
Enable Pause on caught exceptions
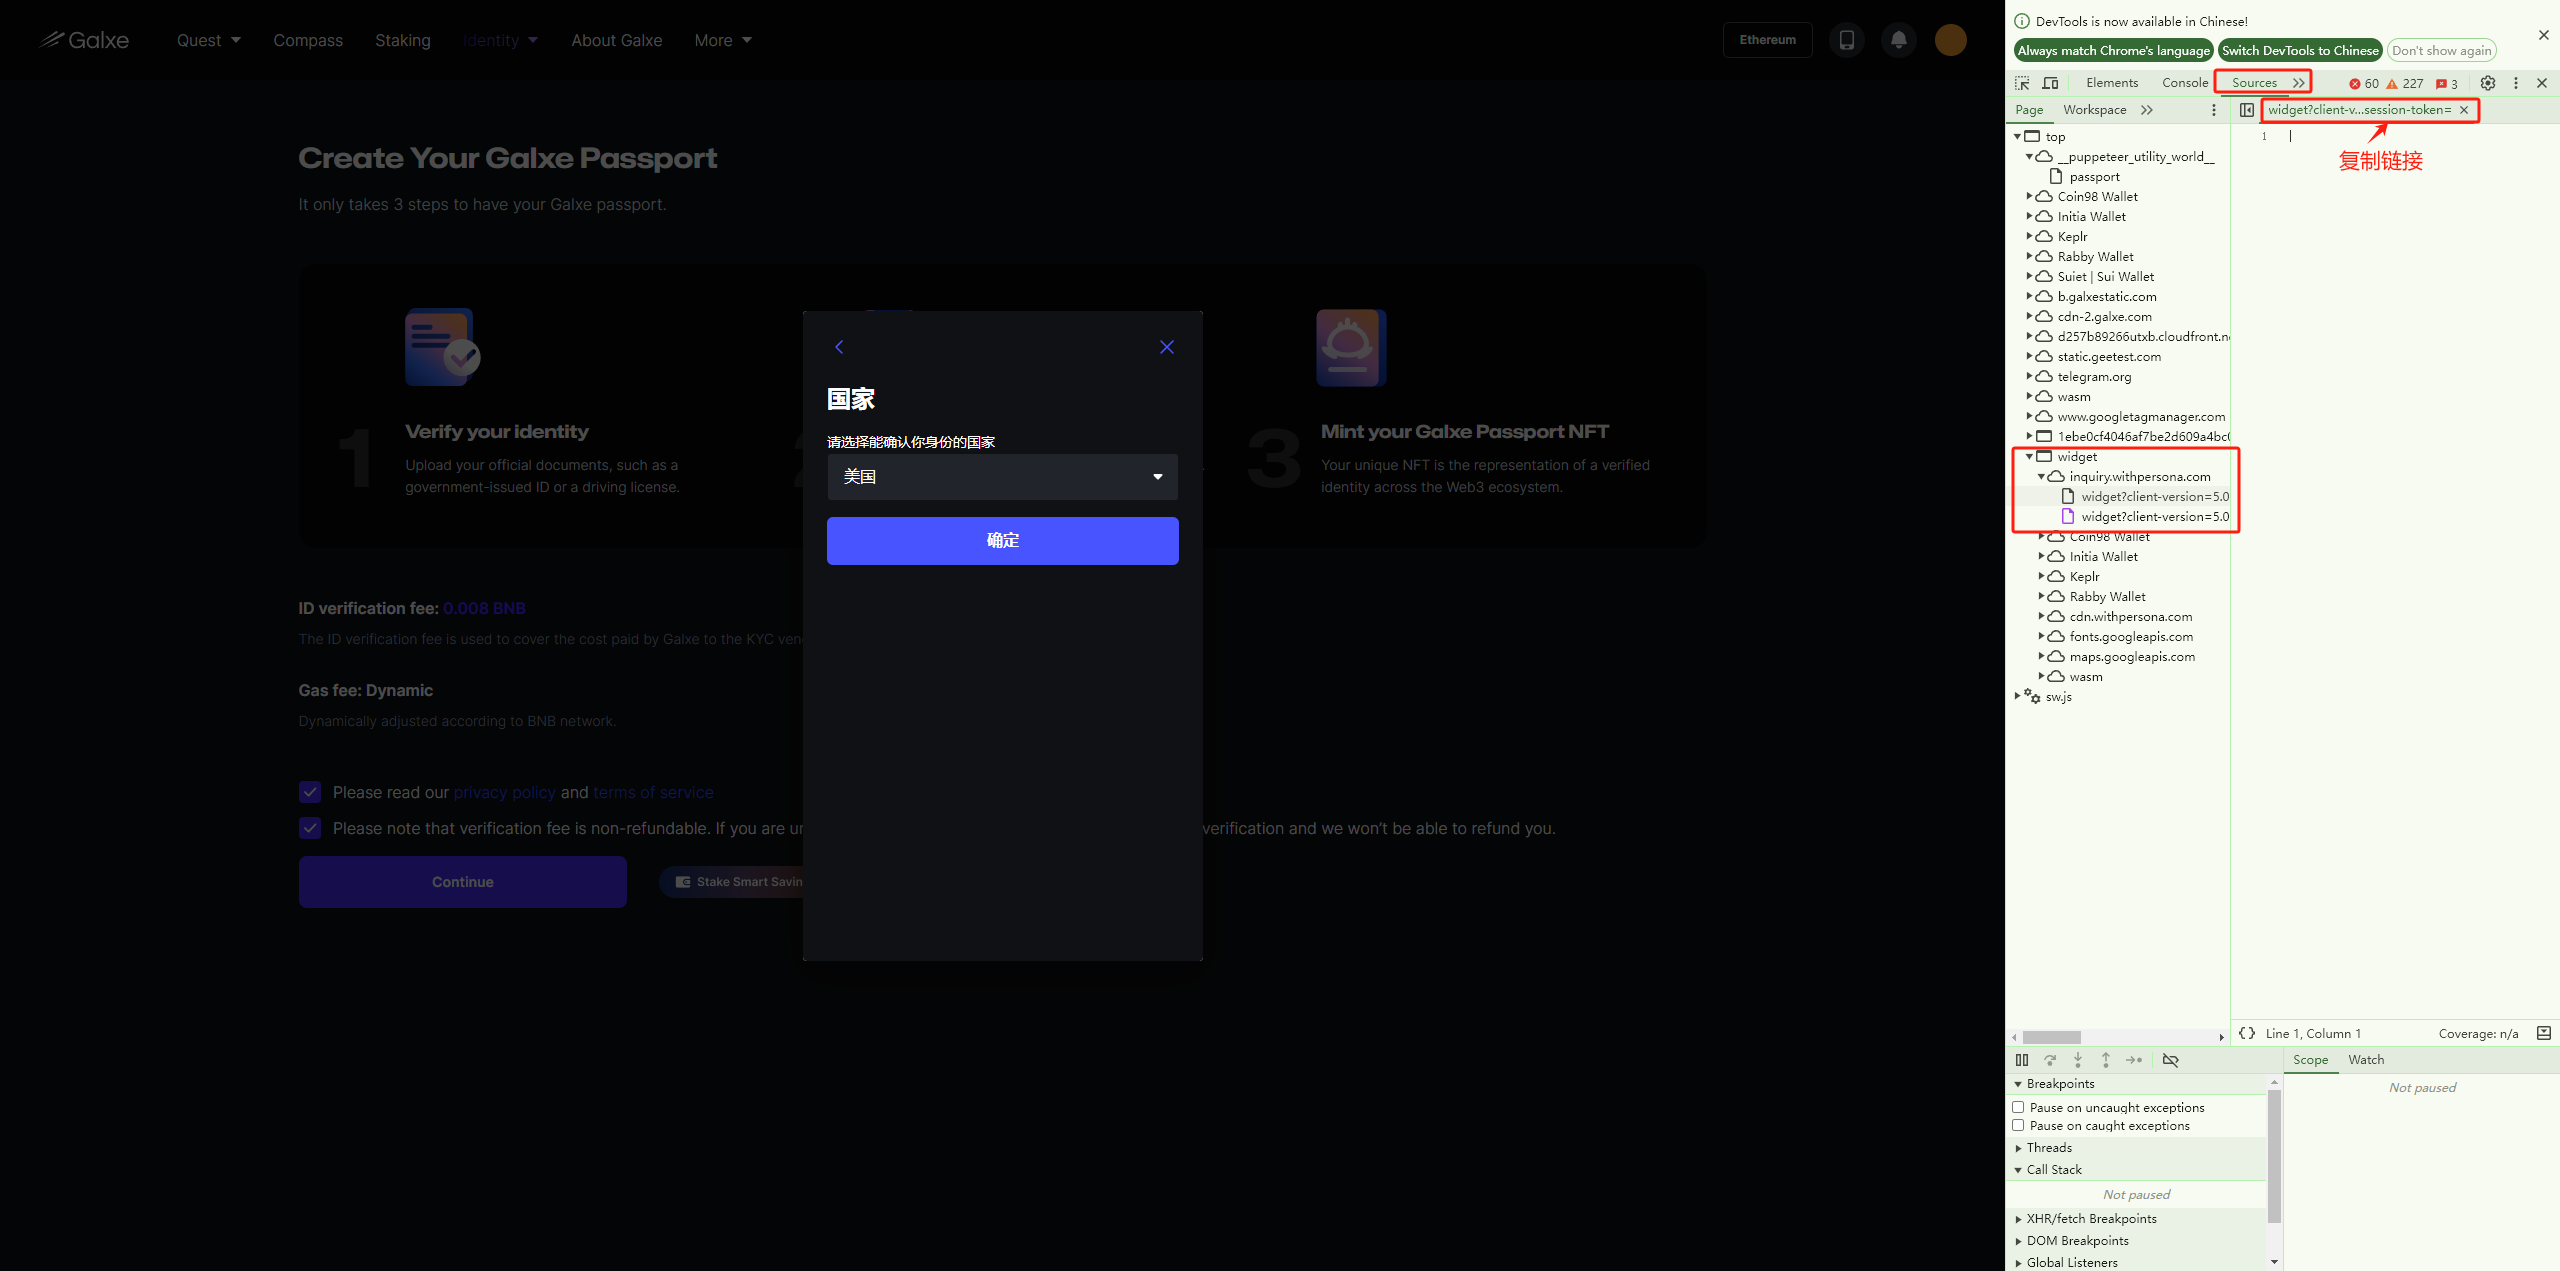coord(2018,1125)
